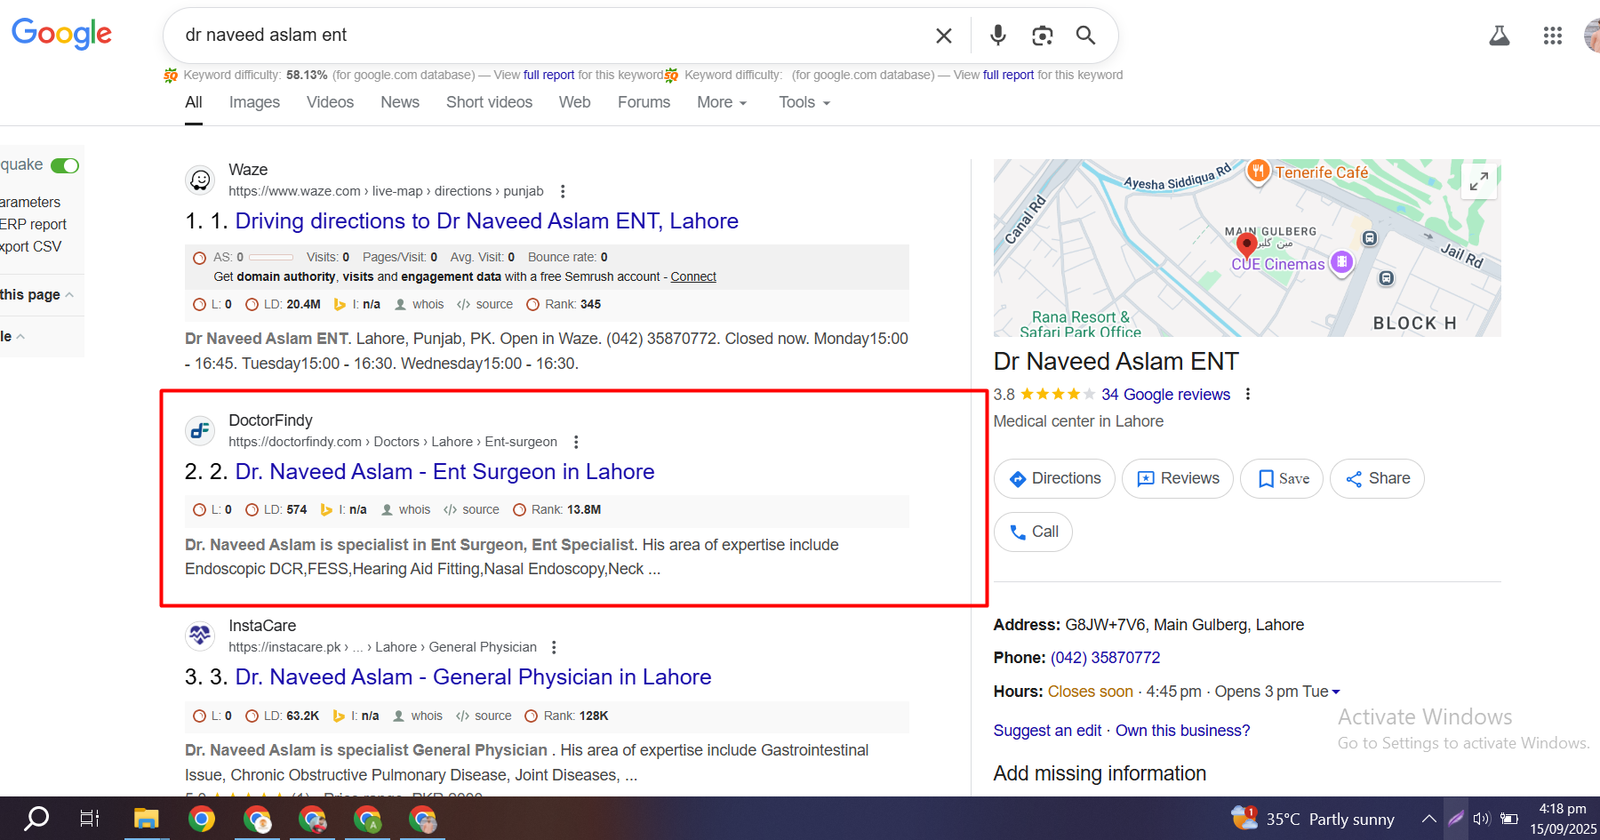Open Search Labs flask icon
This screenshot has width=1600, height=840.
point(1499,36)
